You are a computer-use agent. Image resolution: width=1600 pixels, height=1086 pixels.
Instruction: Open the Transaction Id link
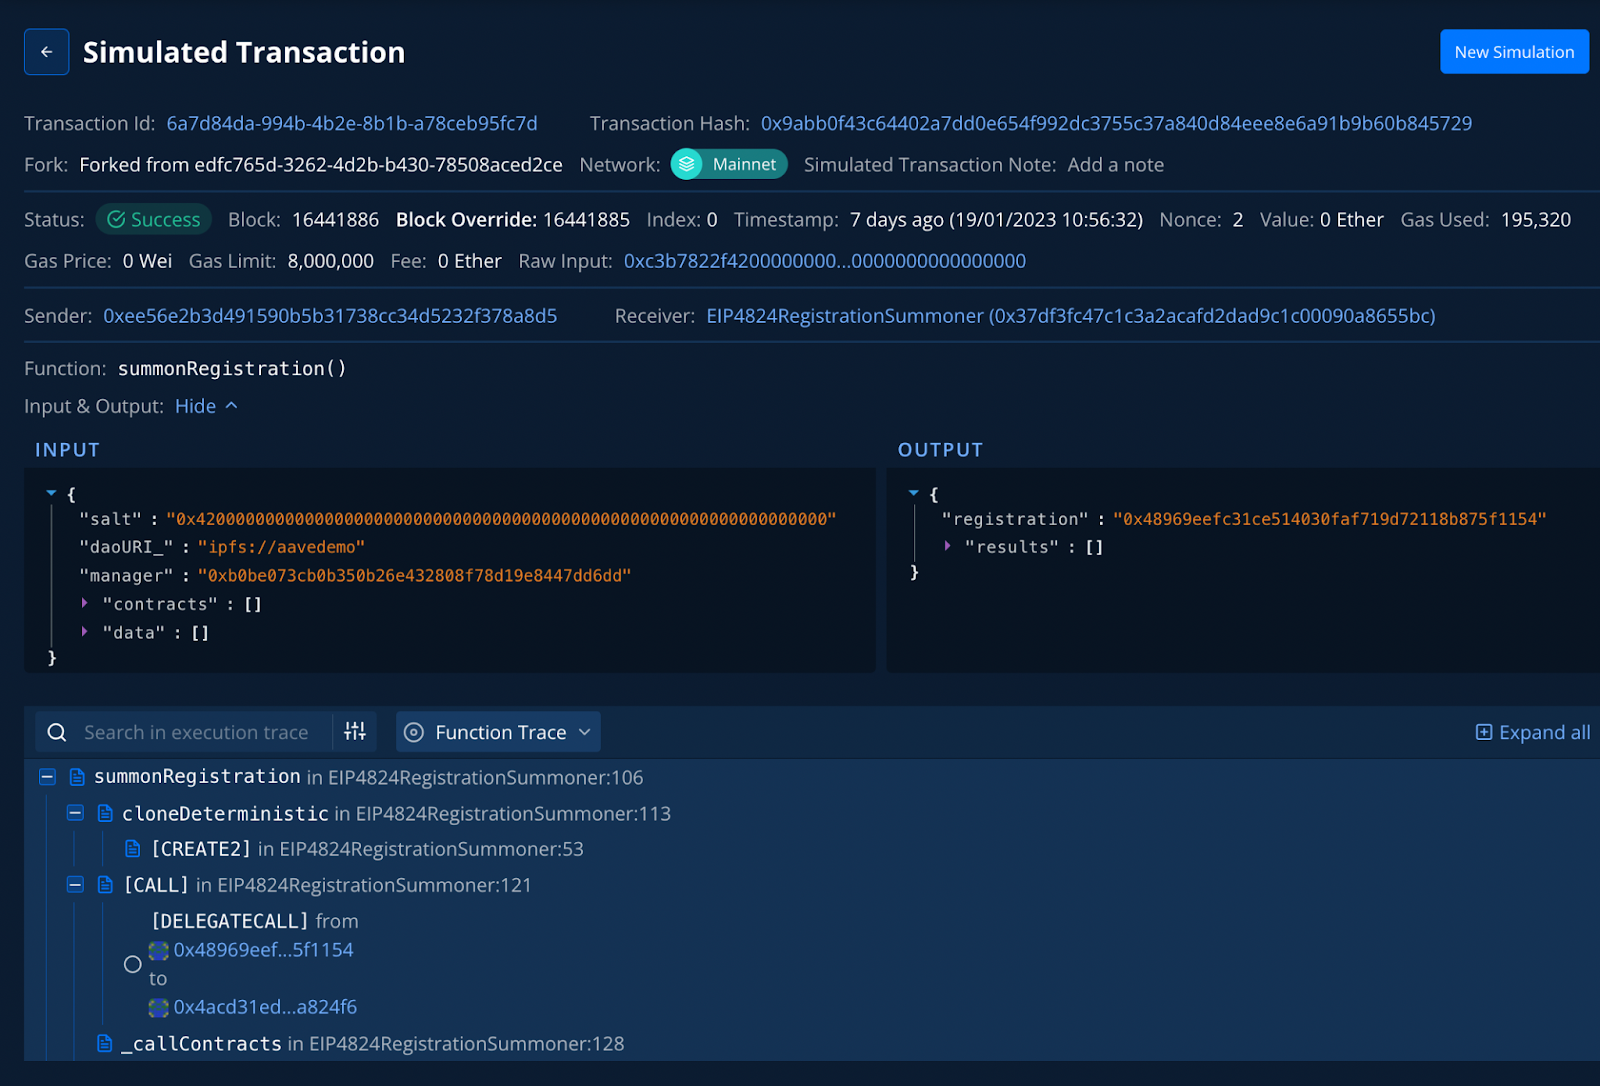point(352,123)
